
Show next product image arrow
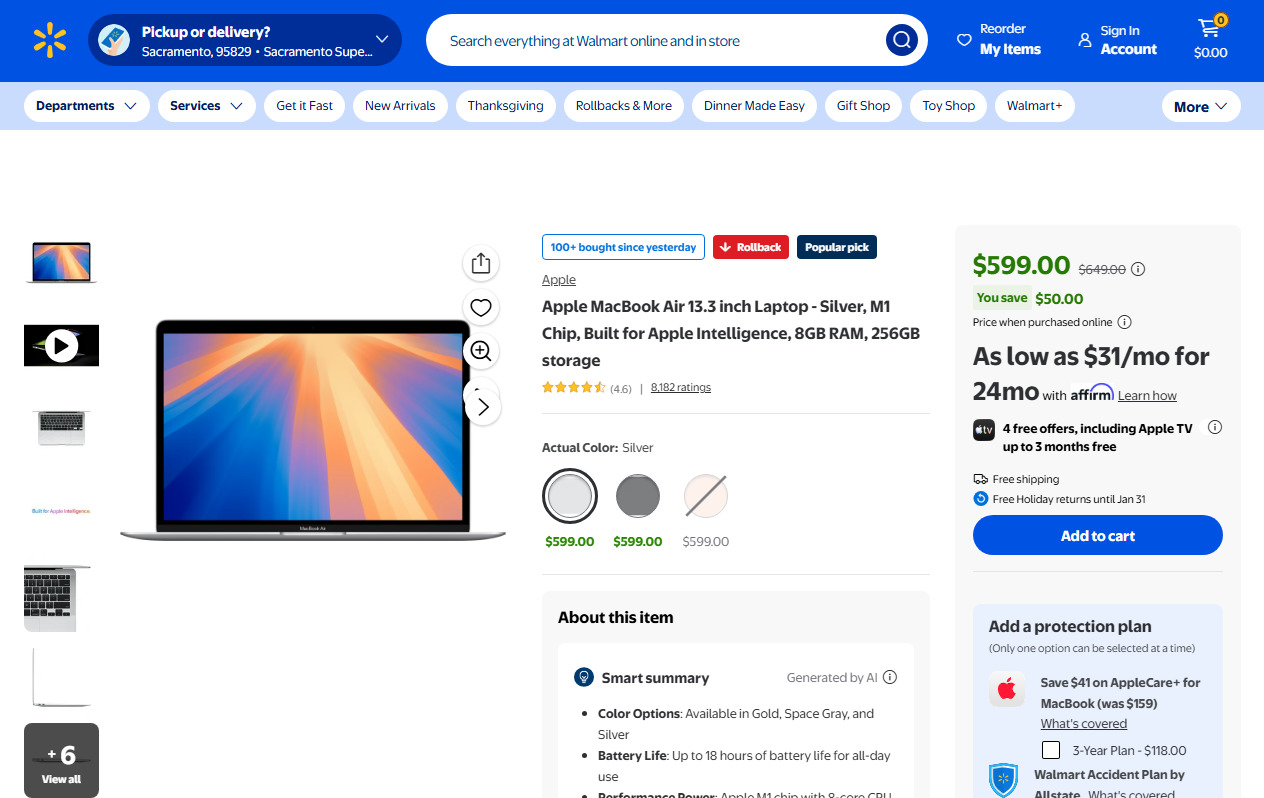click(x=483, y=406)
